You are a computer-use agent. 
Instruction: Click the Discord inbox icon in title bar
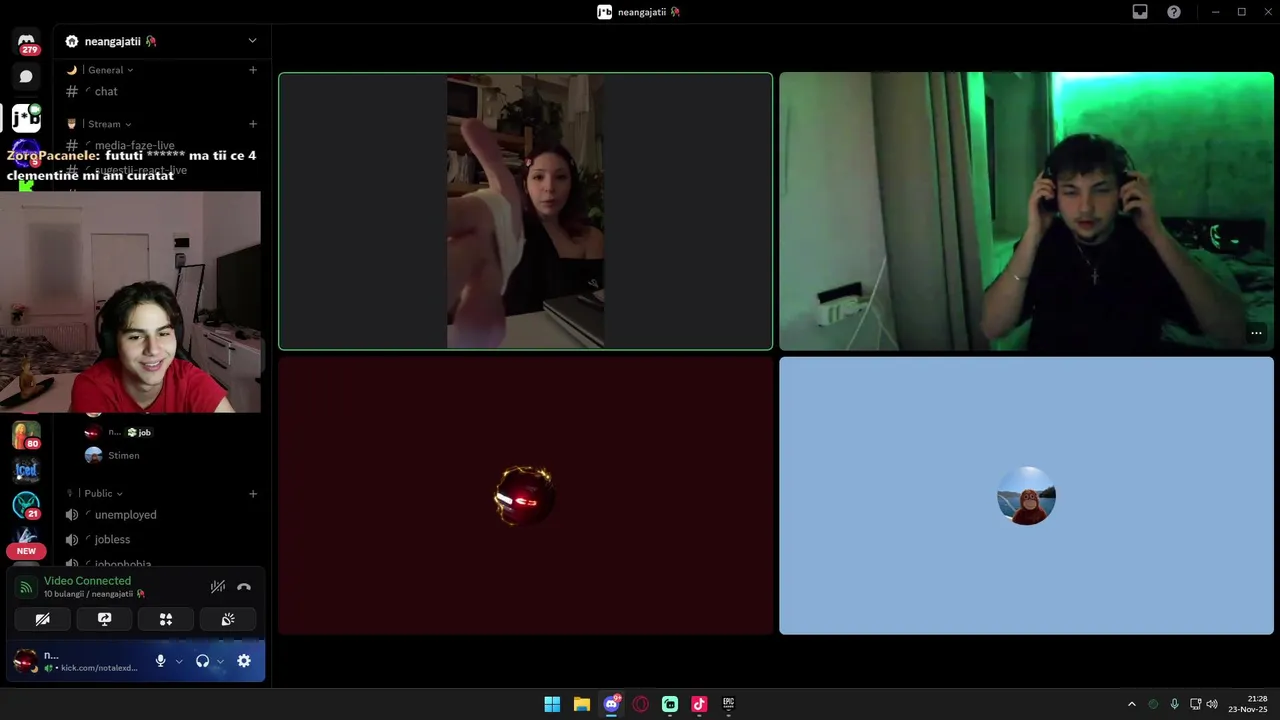[x=1140, y=12]
